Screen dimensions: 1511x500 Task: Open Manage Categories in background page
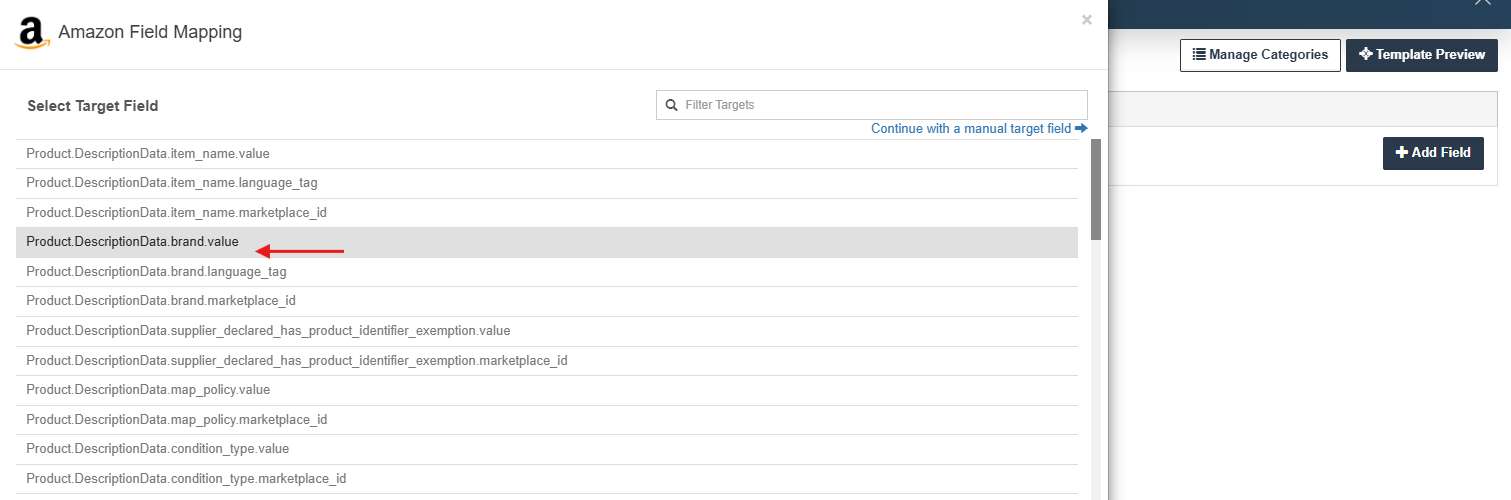point(1260,55)
